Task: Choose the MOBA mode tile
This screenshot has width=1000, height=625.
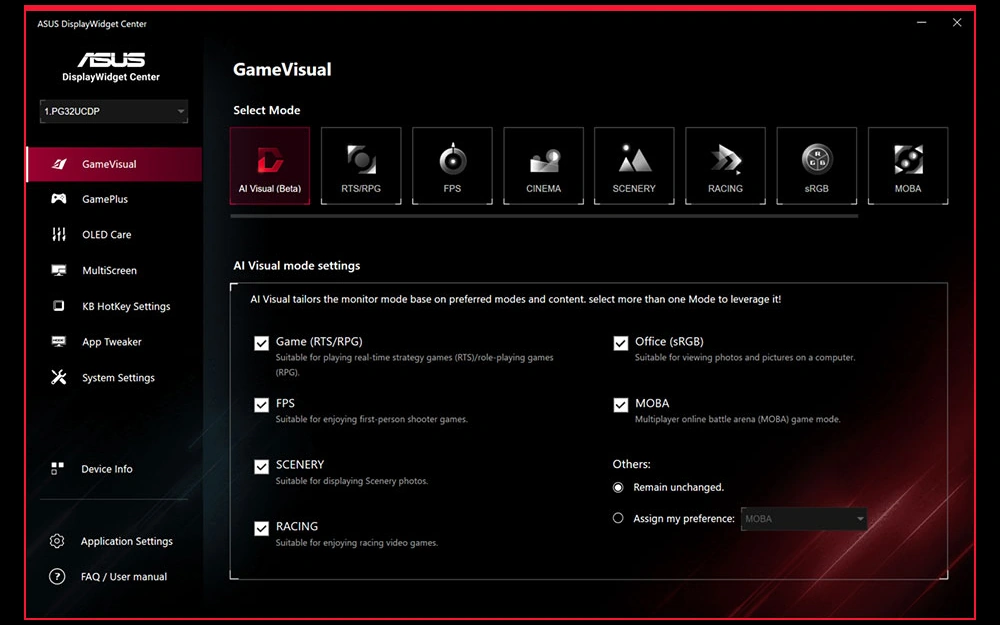Action: click(x=908, y=166)
